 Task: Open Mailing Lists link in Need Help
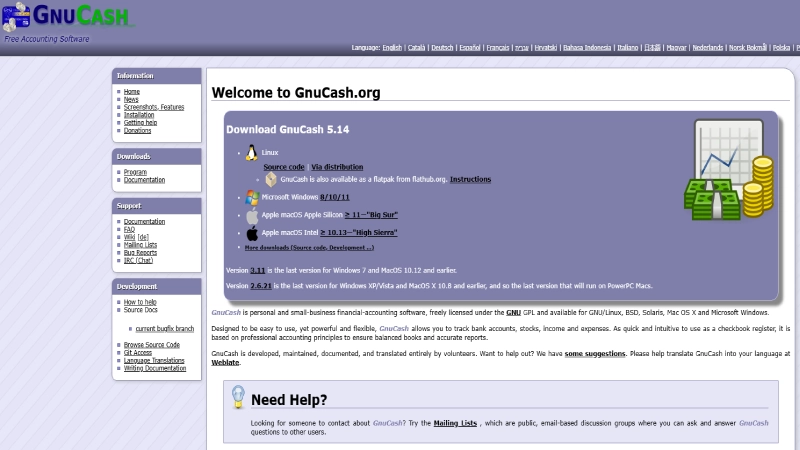(455, 423)
